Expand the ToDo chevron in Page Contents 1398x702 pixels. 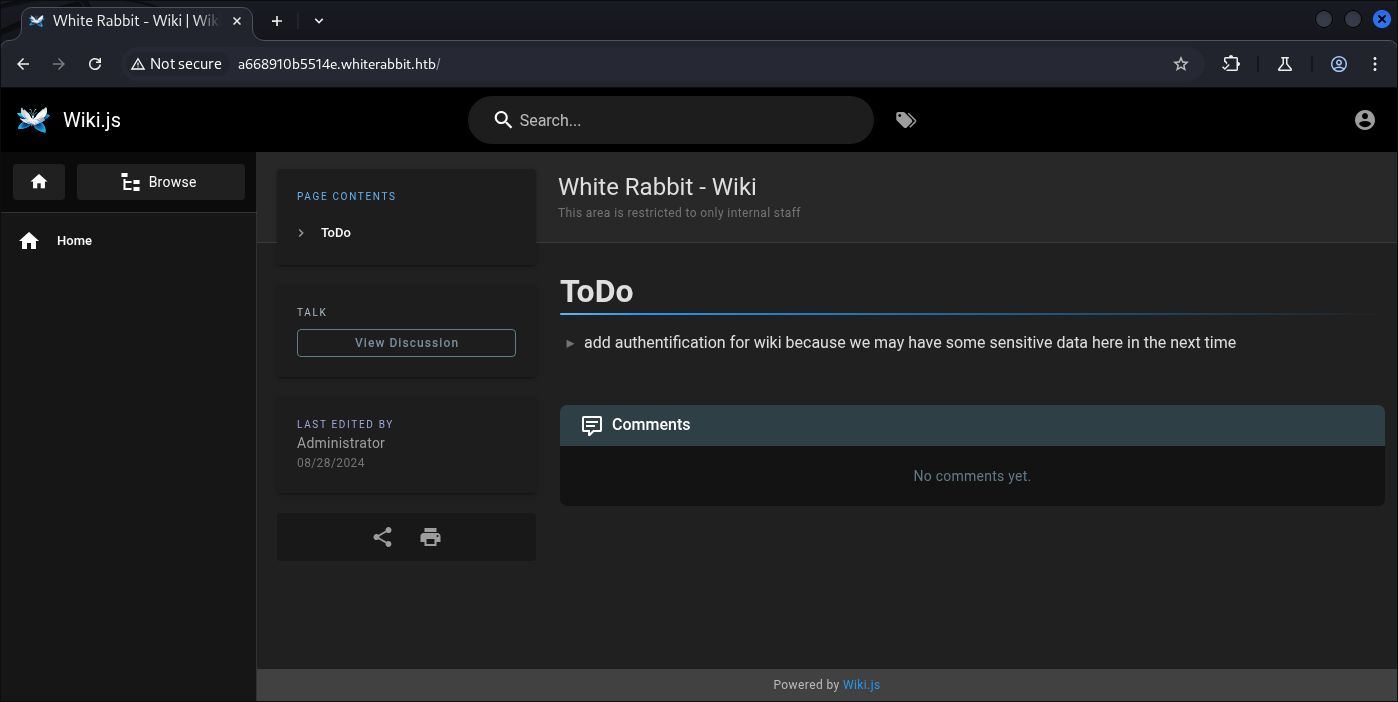click(x=301, y=233)
